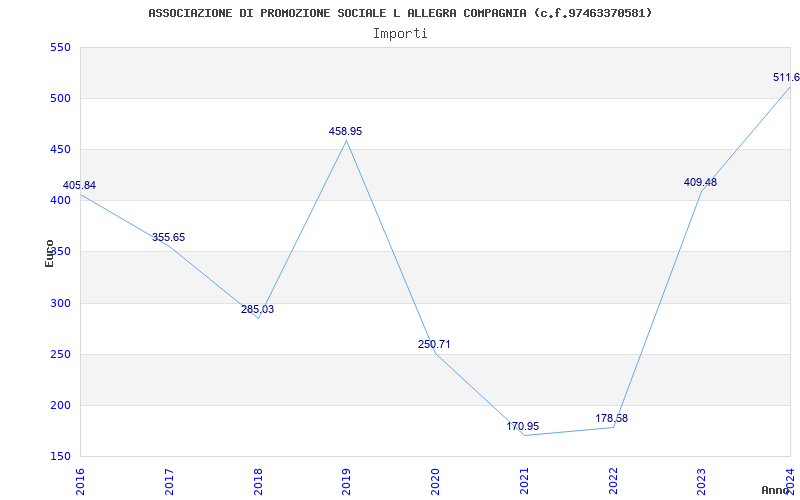The image size is (800, 500).
Task: Click the Euro vertical axis title
Action: [x=49, y=253]
